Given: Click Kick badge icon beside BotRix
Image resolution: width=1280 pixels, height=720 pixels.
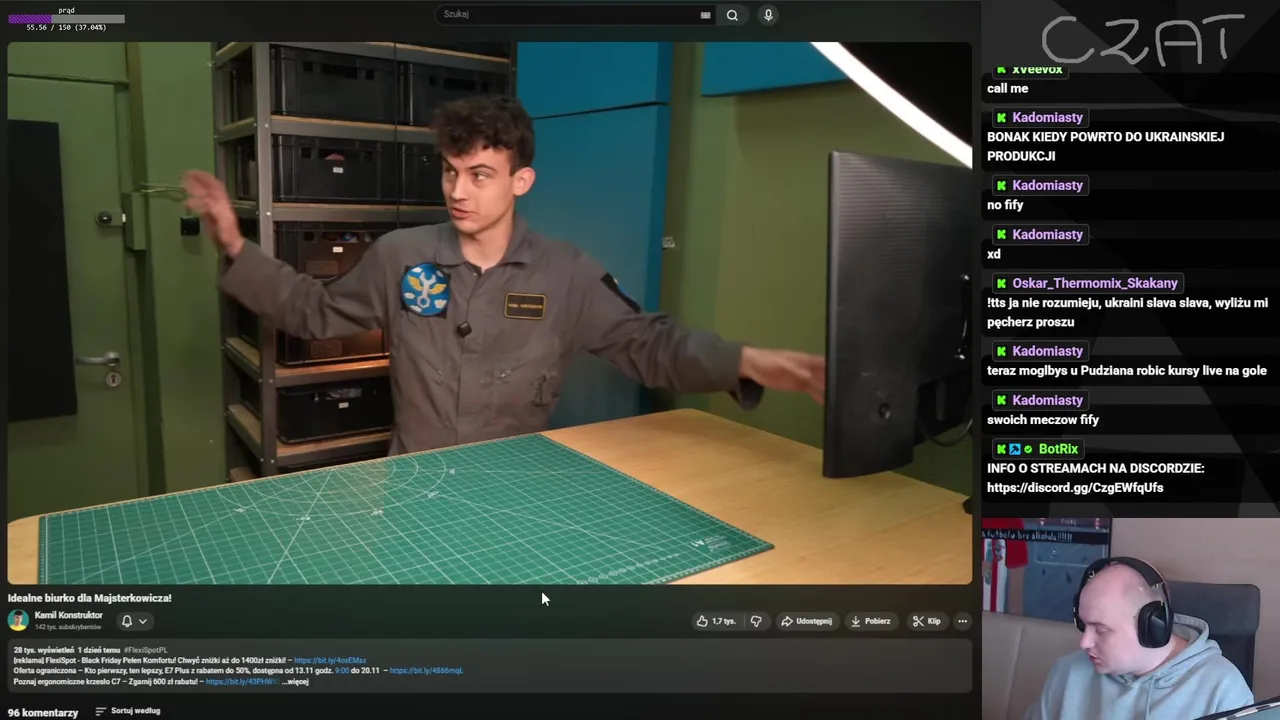Looking at the screenshot, I should [1001, 449].
